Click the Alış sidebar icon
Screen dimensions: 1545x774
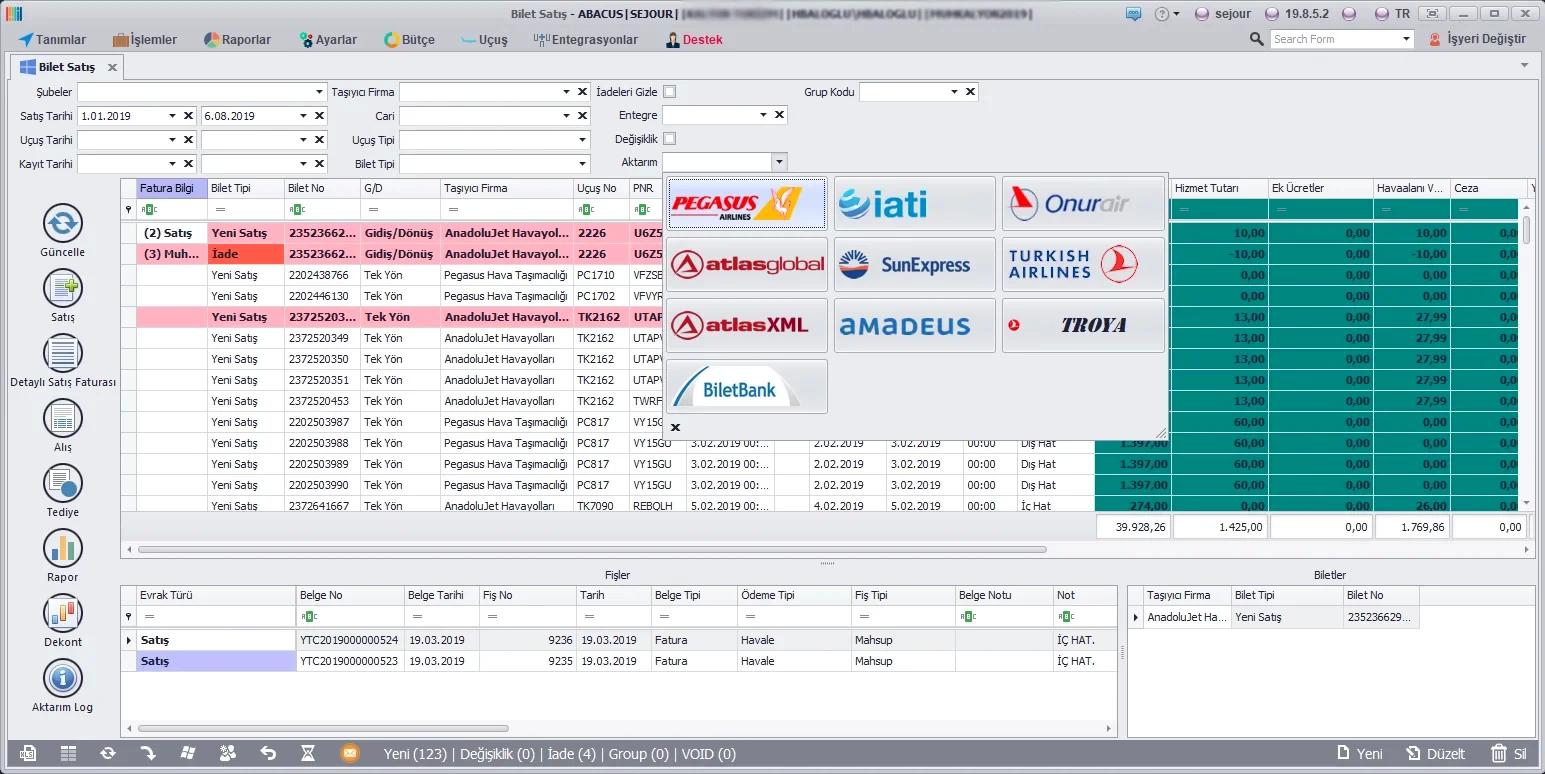62,418
